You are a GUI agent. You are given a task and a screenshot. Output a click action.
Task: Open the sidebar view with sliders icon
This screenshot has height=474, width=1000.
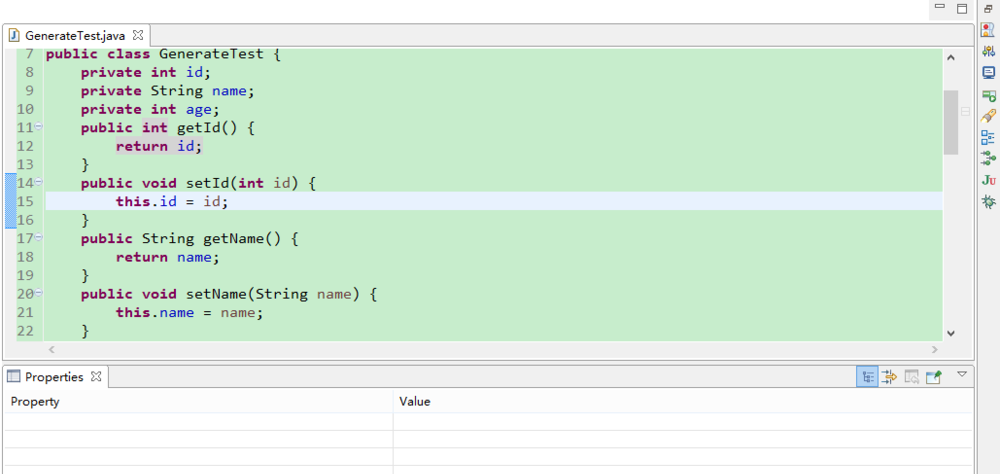pos(988,51)
